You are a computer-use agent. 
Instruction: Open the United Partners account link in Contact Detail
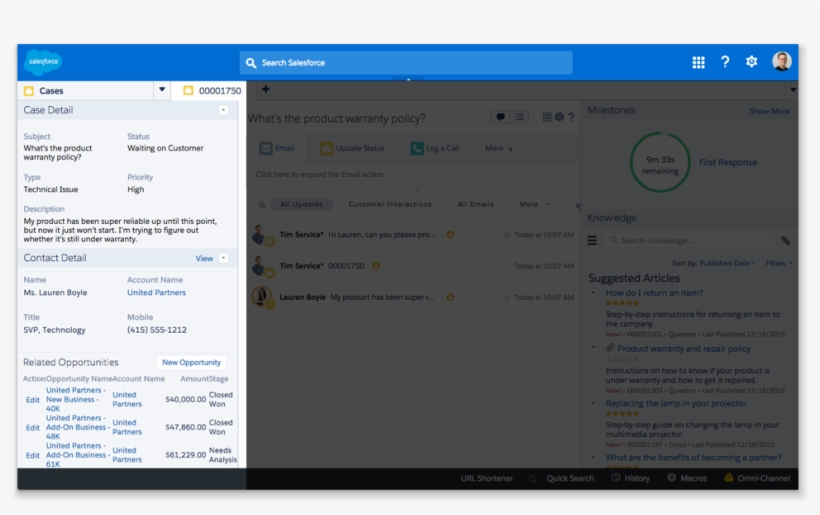point(156,293)
